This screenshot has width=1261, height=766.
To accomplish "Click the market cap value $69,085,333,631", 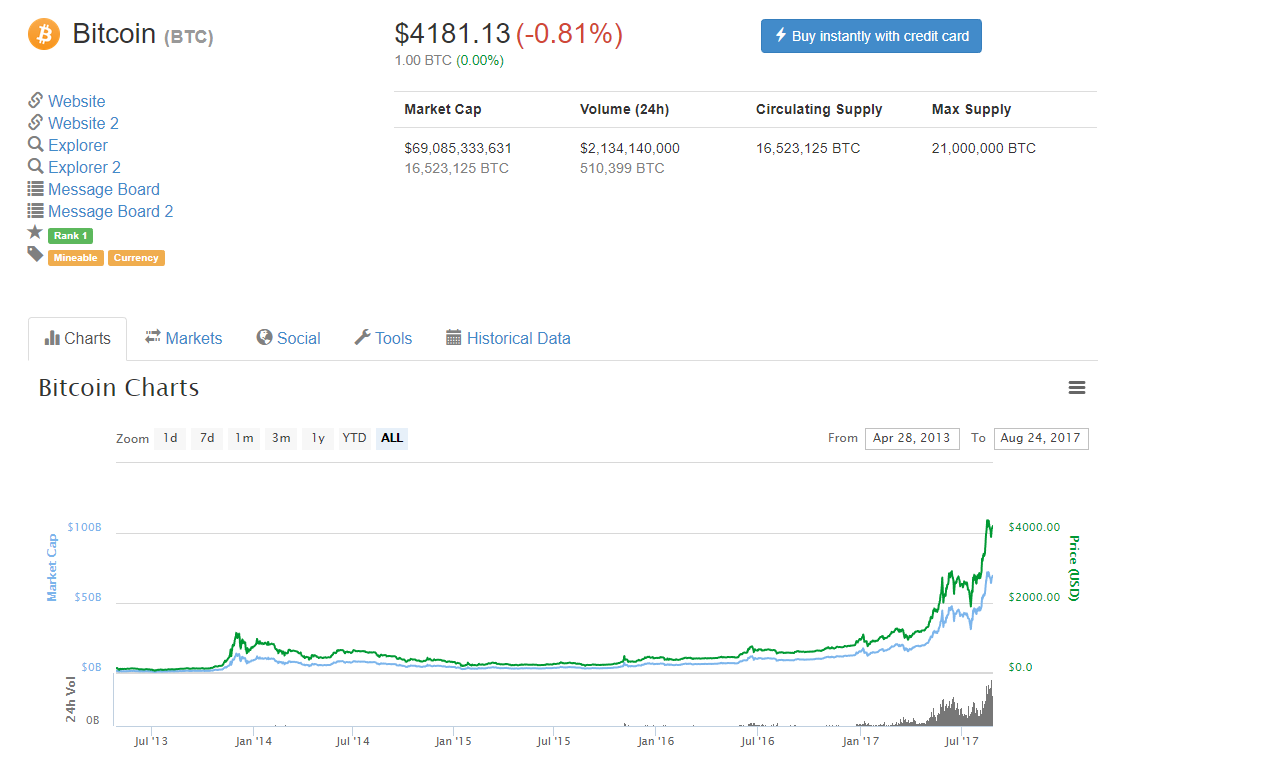I will [458, 148].
